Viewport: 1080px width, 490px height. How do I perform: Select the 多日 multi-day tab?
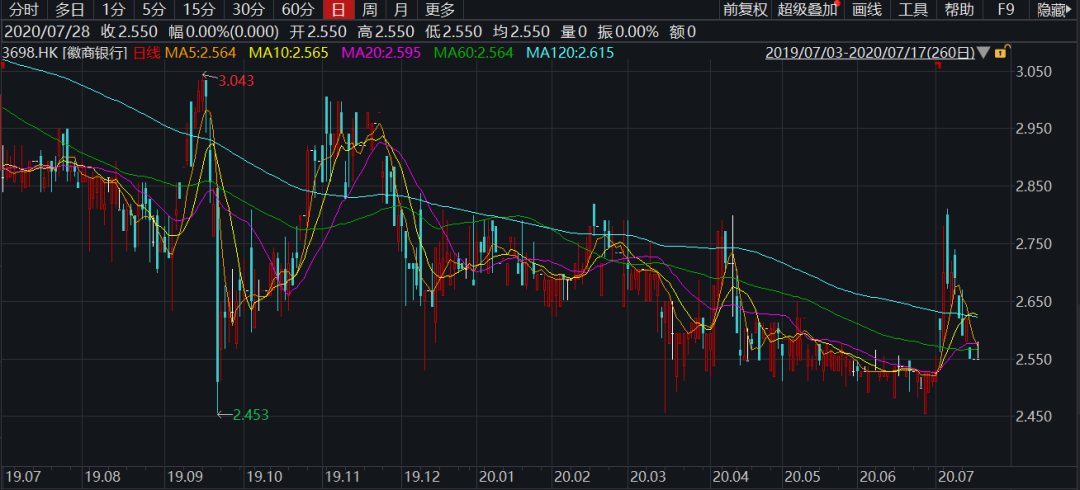coord(70,10)
